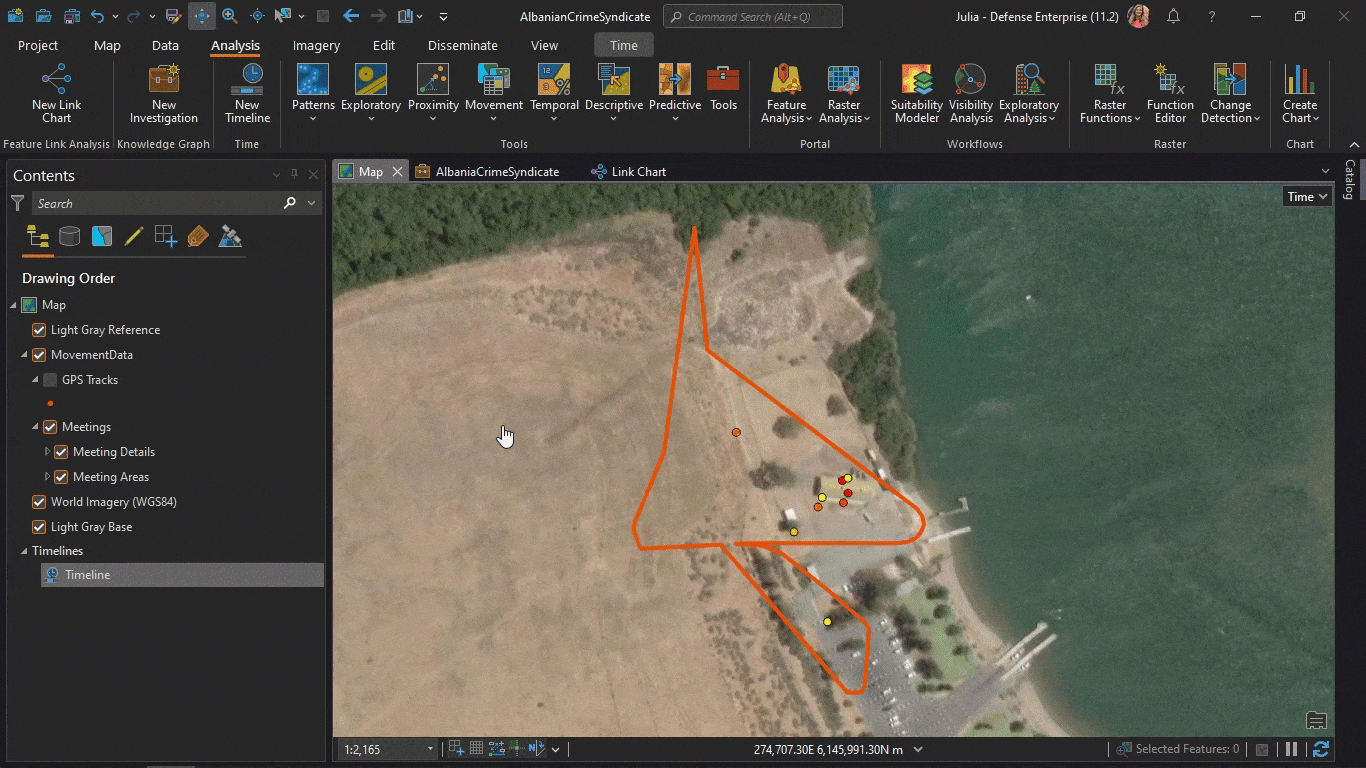The width and height of the screenshot is (1366, 768).
Task: Open the analysis Tools toolbox
Action: [723, 88]
